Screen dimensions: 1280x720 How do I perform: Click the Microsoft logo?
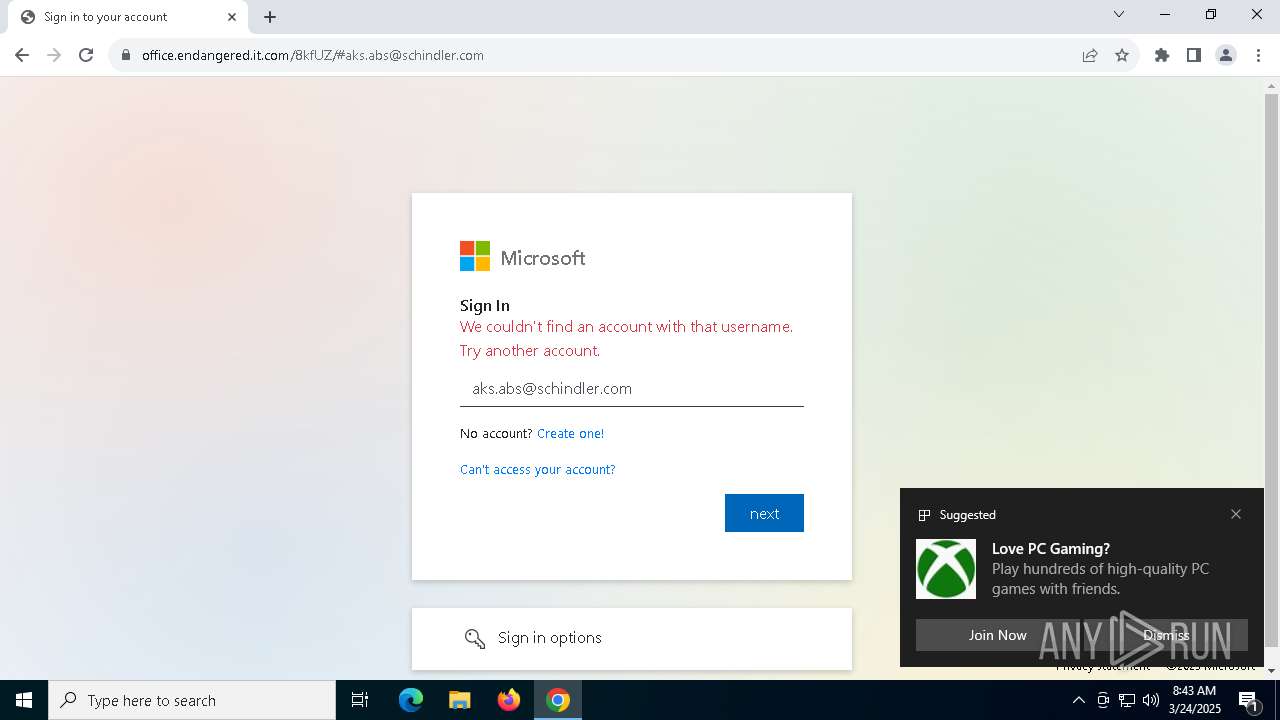523,257
